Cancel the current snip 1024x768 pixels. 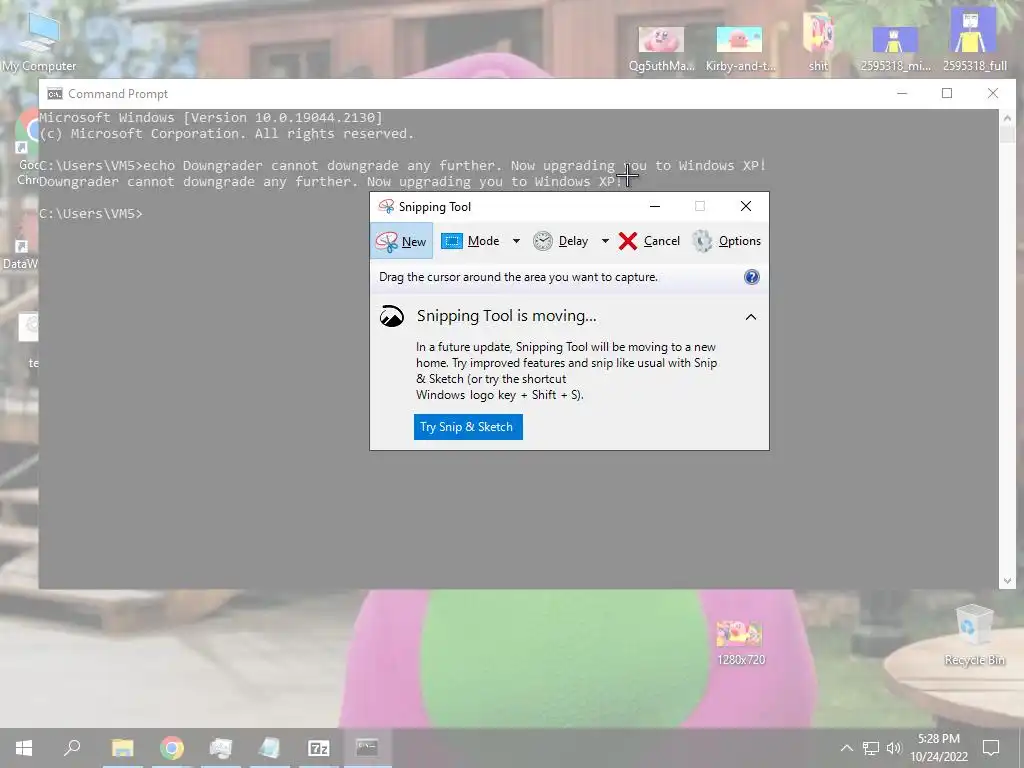pyautogui.click(x=649, y=241)
